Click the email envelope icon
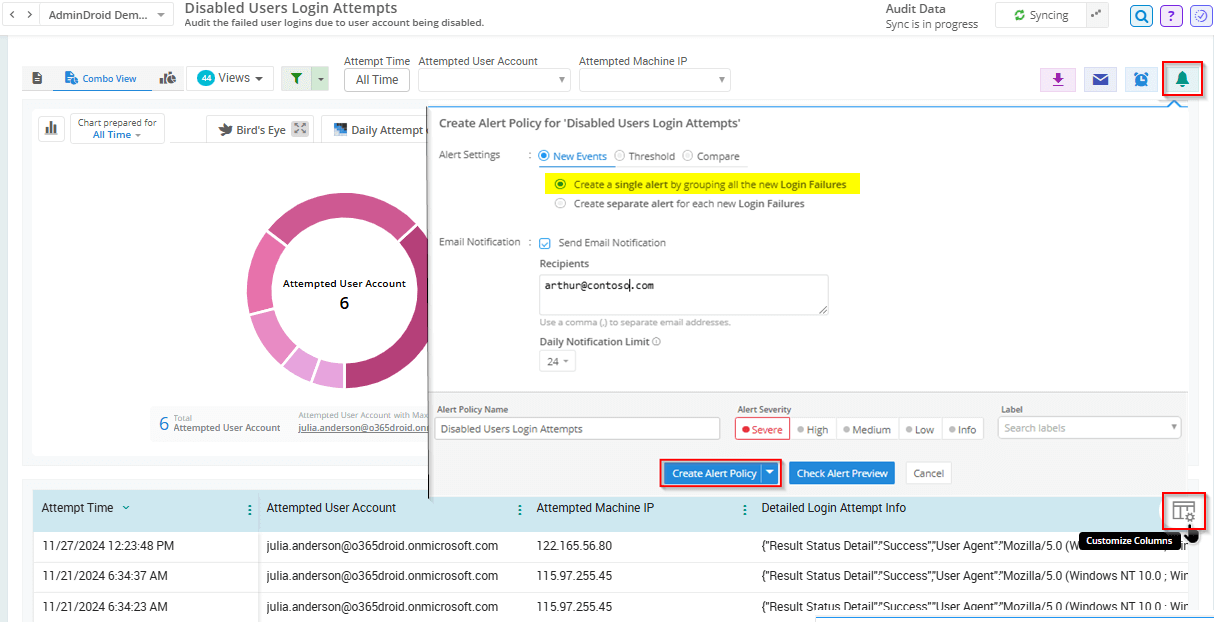1214x622 pixels. click(x=1100, y=79)
